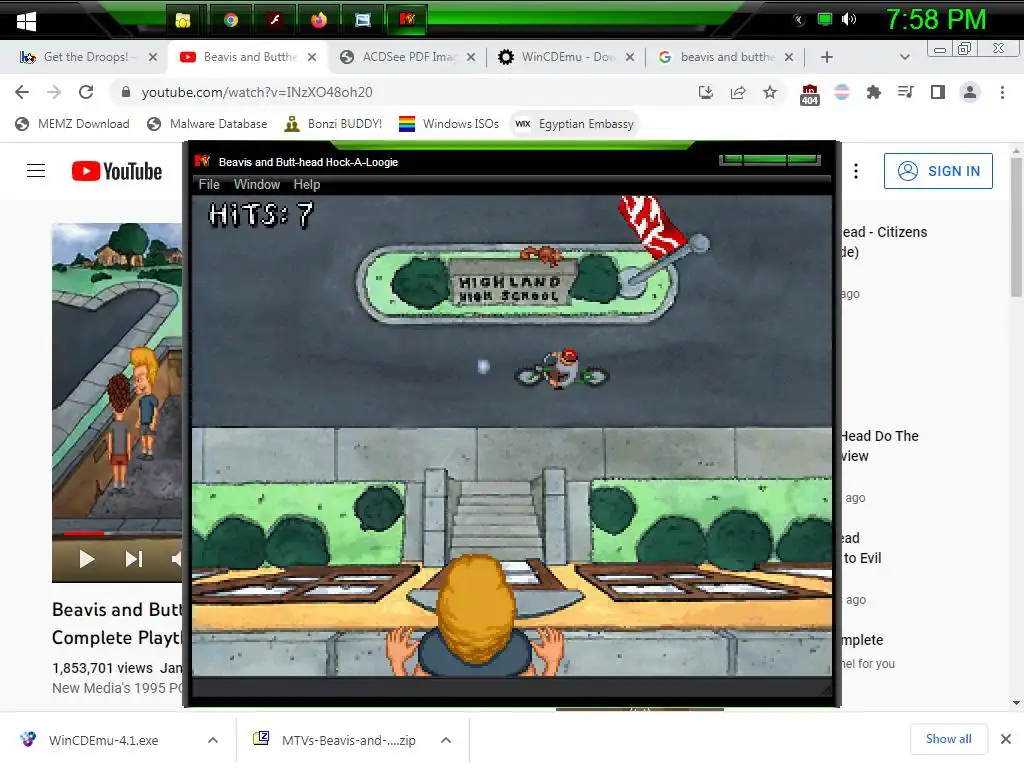Click the install/download page icon in address bar
1024x768 pixels.
706,92
